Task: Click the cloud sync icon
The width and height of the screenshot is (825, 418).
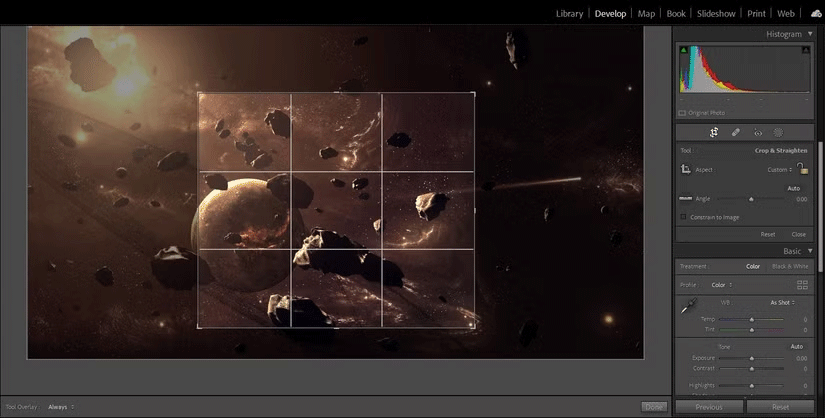Action: click(x=816, y=14)
